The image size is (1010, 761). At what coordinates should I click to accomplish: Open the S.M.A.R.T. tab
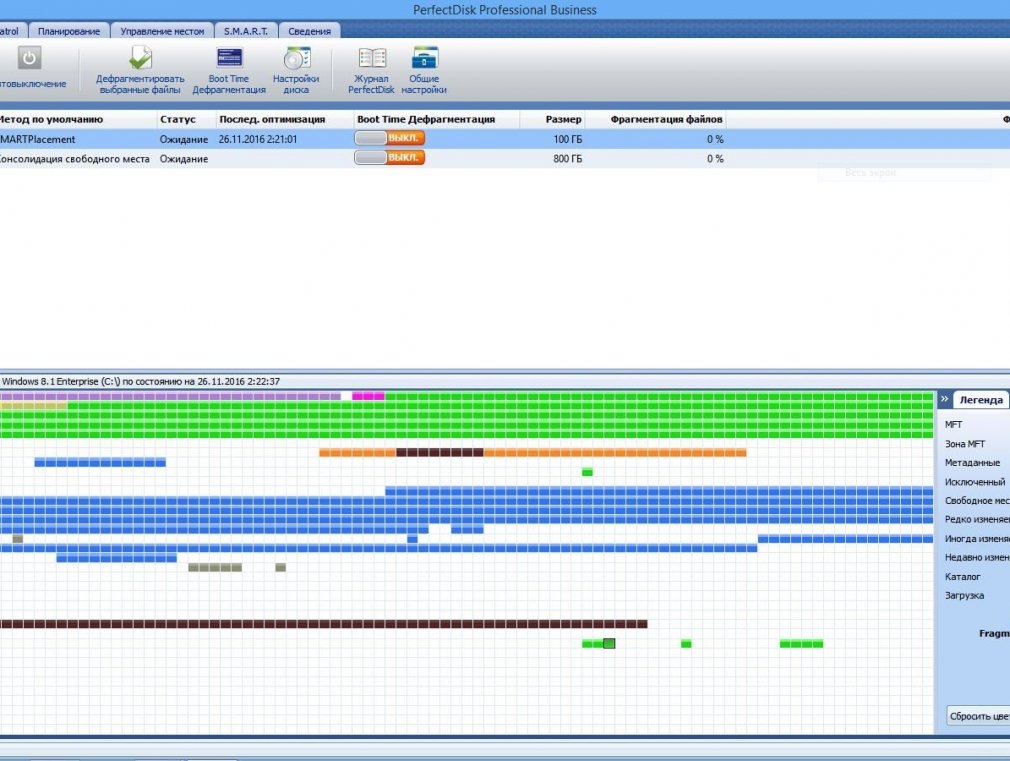coord(245,31)
